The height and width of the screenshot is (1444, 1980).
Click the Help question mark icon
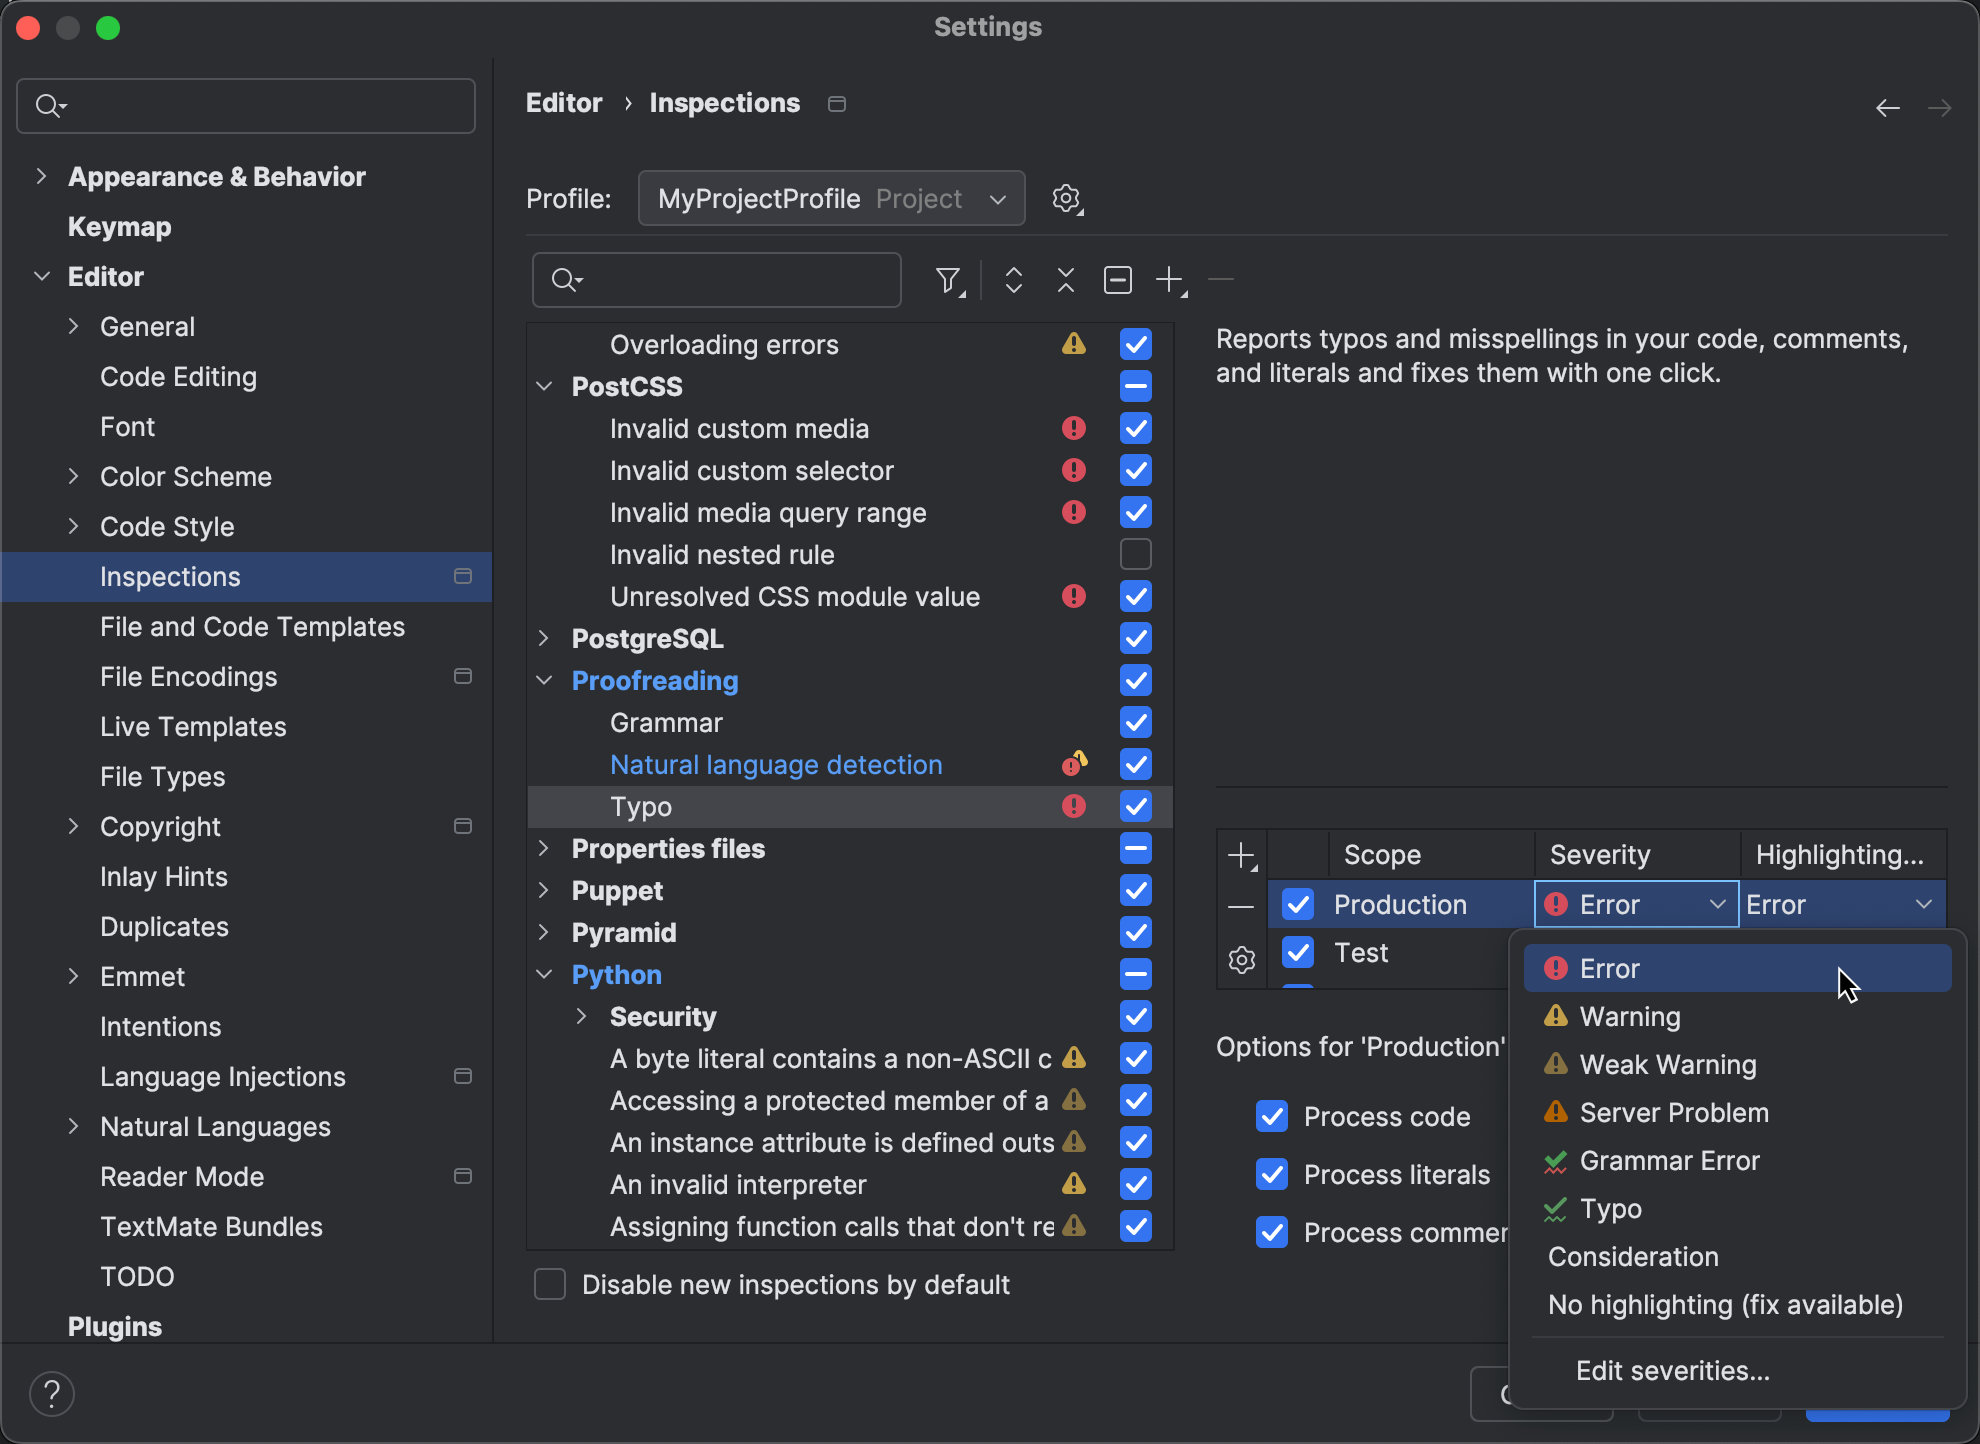pos(52,1393)
